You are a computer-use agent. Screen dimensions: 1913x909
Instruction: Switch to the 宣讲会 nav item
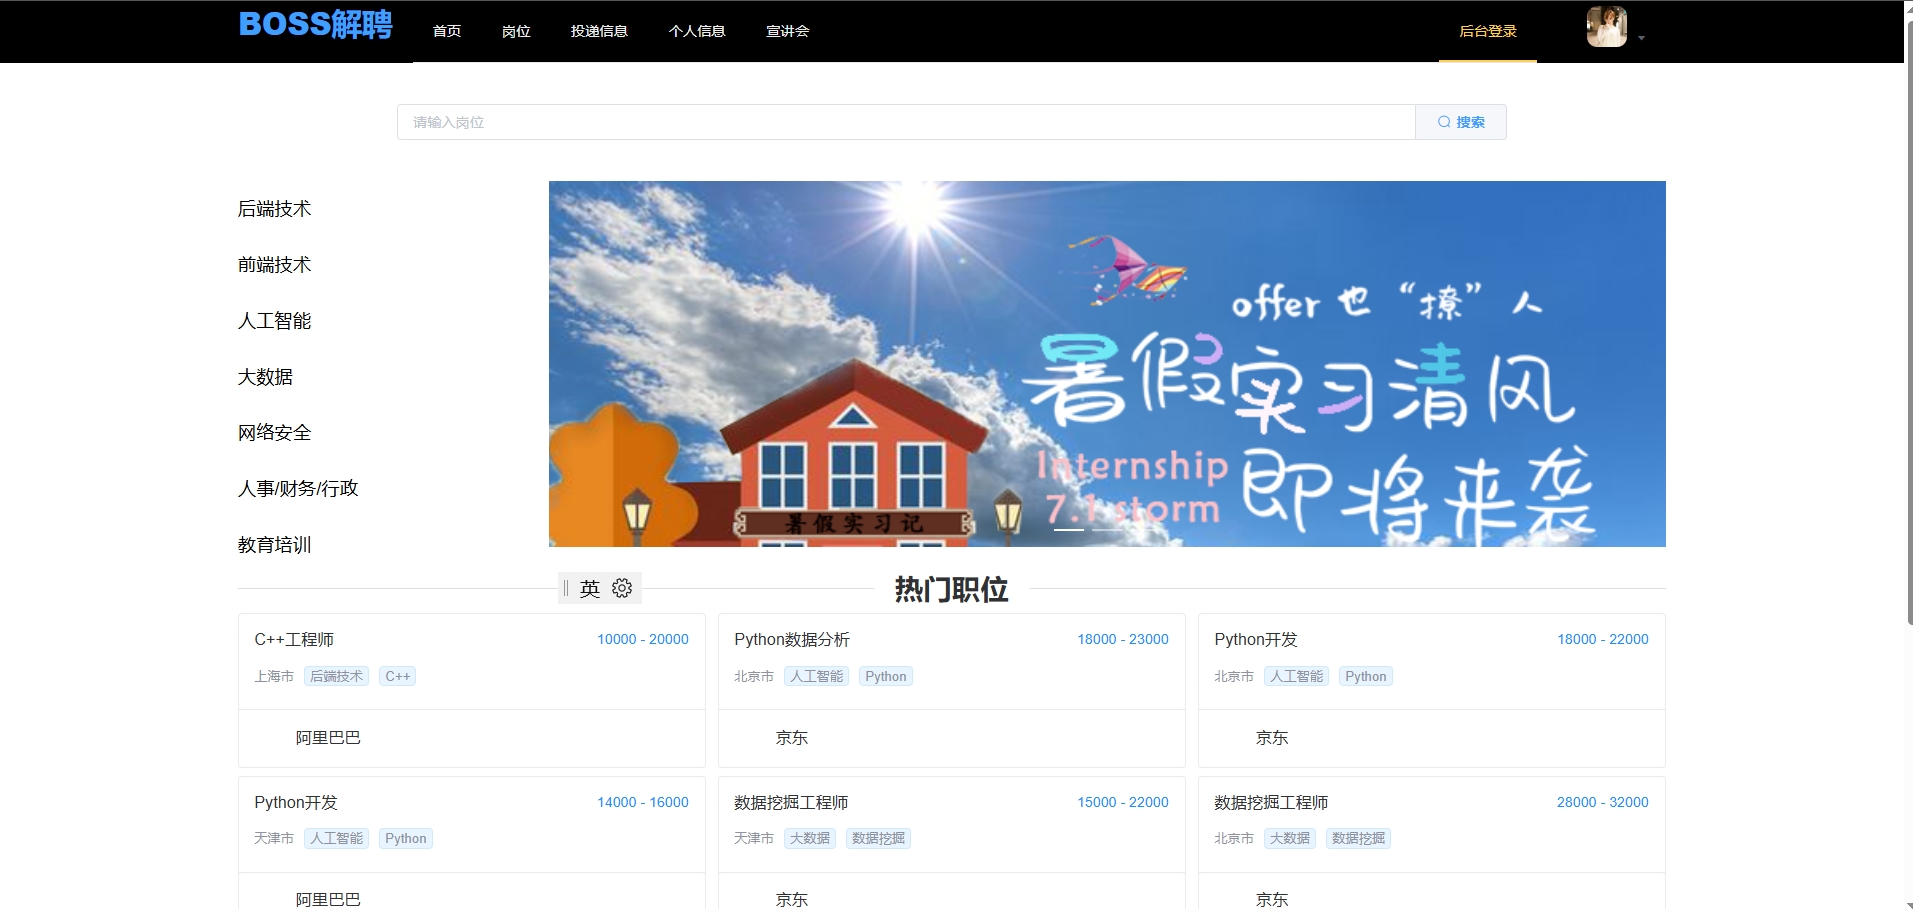point(788,31)
